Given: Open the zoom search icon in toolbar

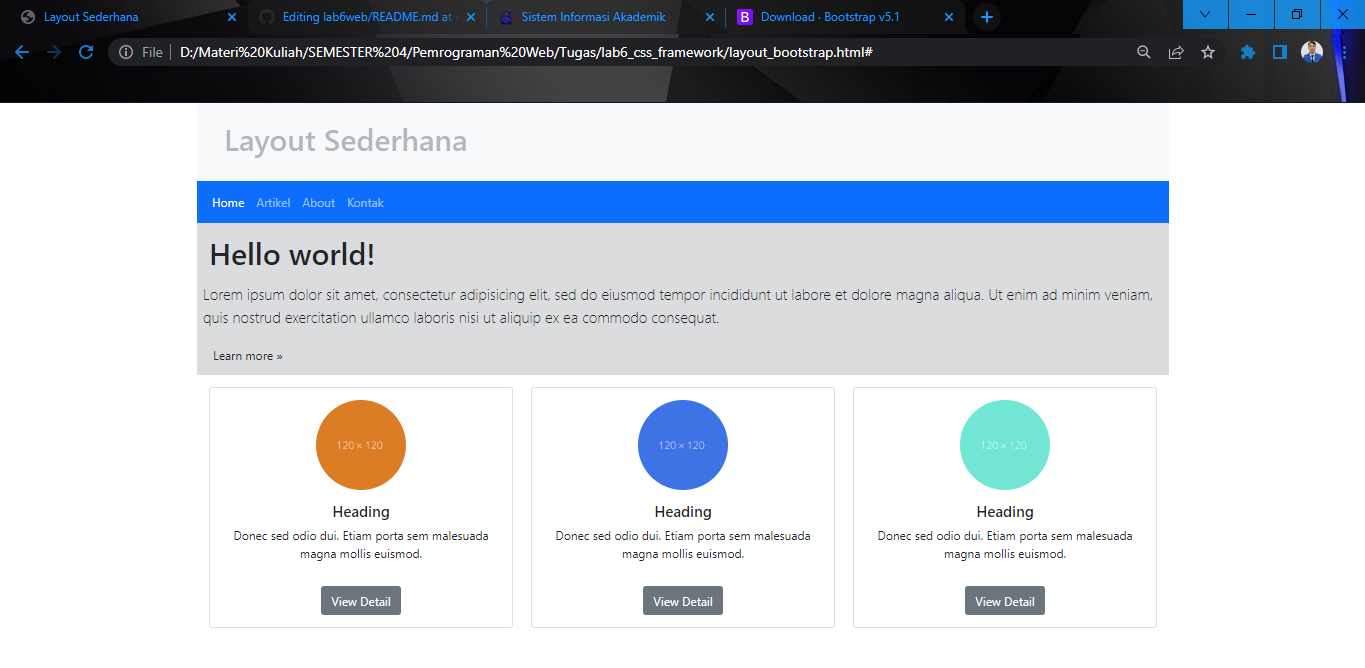Looking at the screenshot, I should point(1143,51).
